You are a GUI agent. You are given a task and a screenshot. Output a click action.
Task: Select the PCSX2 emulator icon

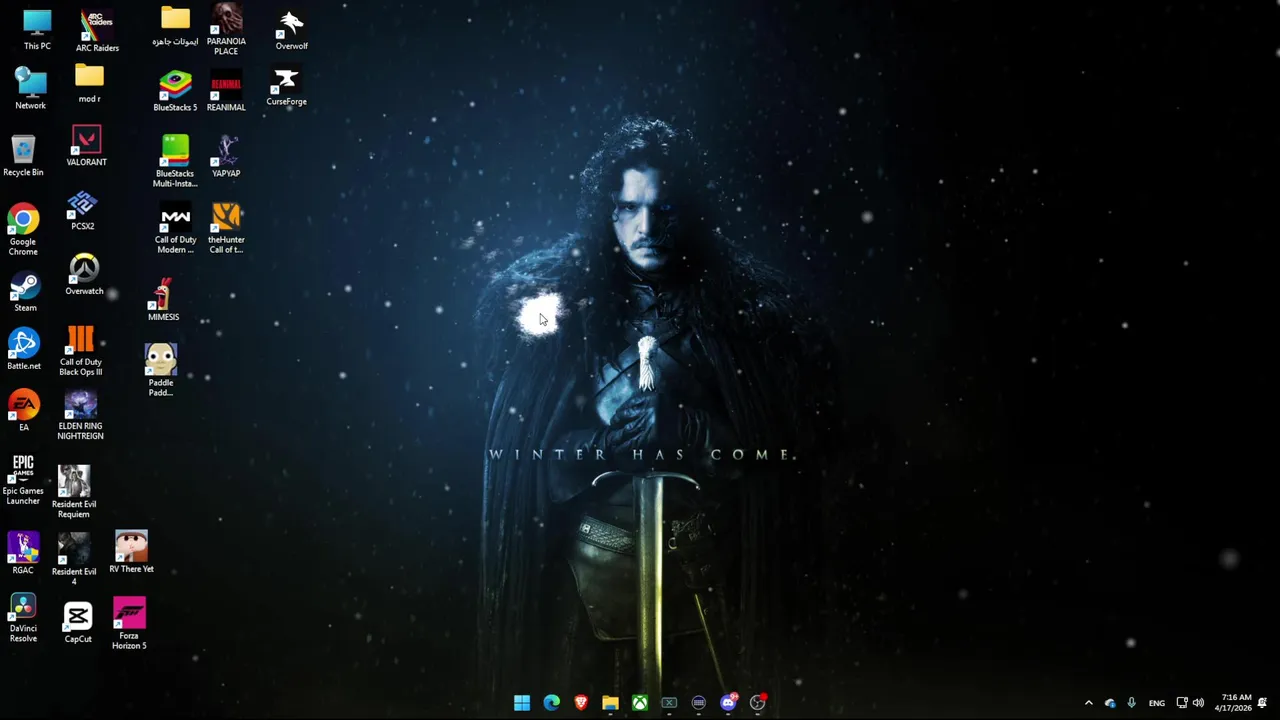coord(82,211)
